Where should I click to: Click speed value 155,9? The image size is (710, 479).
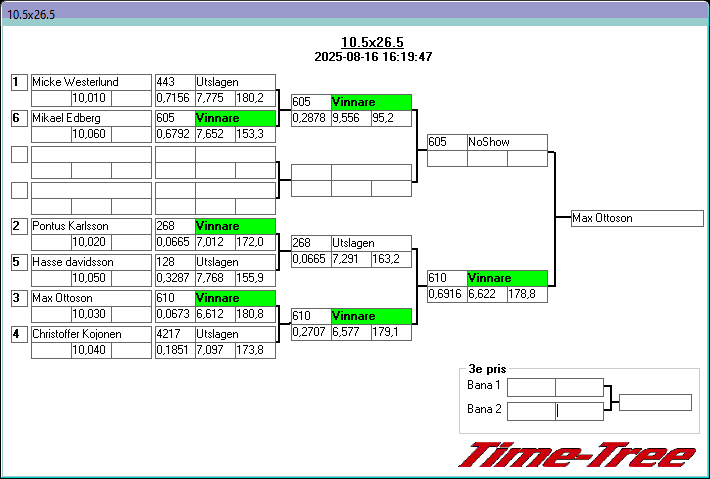pyautogui.click(x=255, y=278)
